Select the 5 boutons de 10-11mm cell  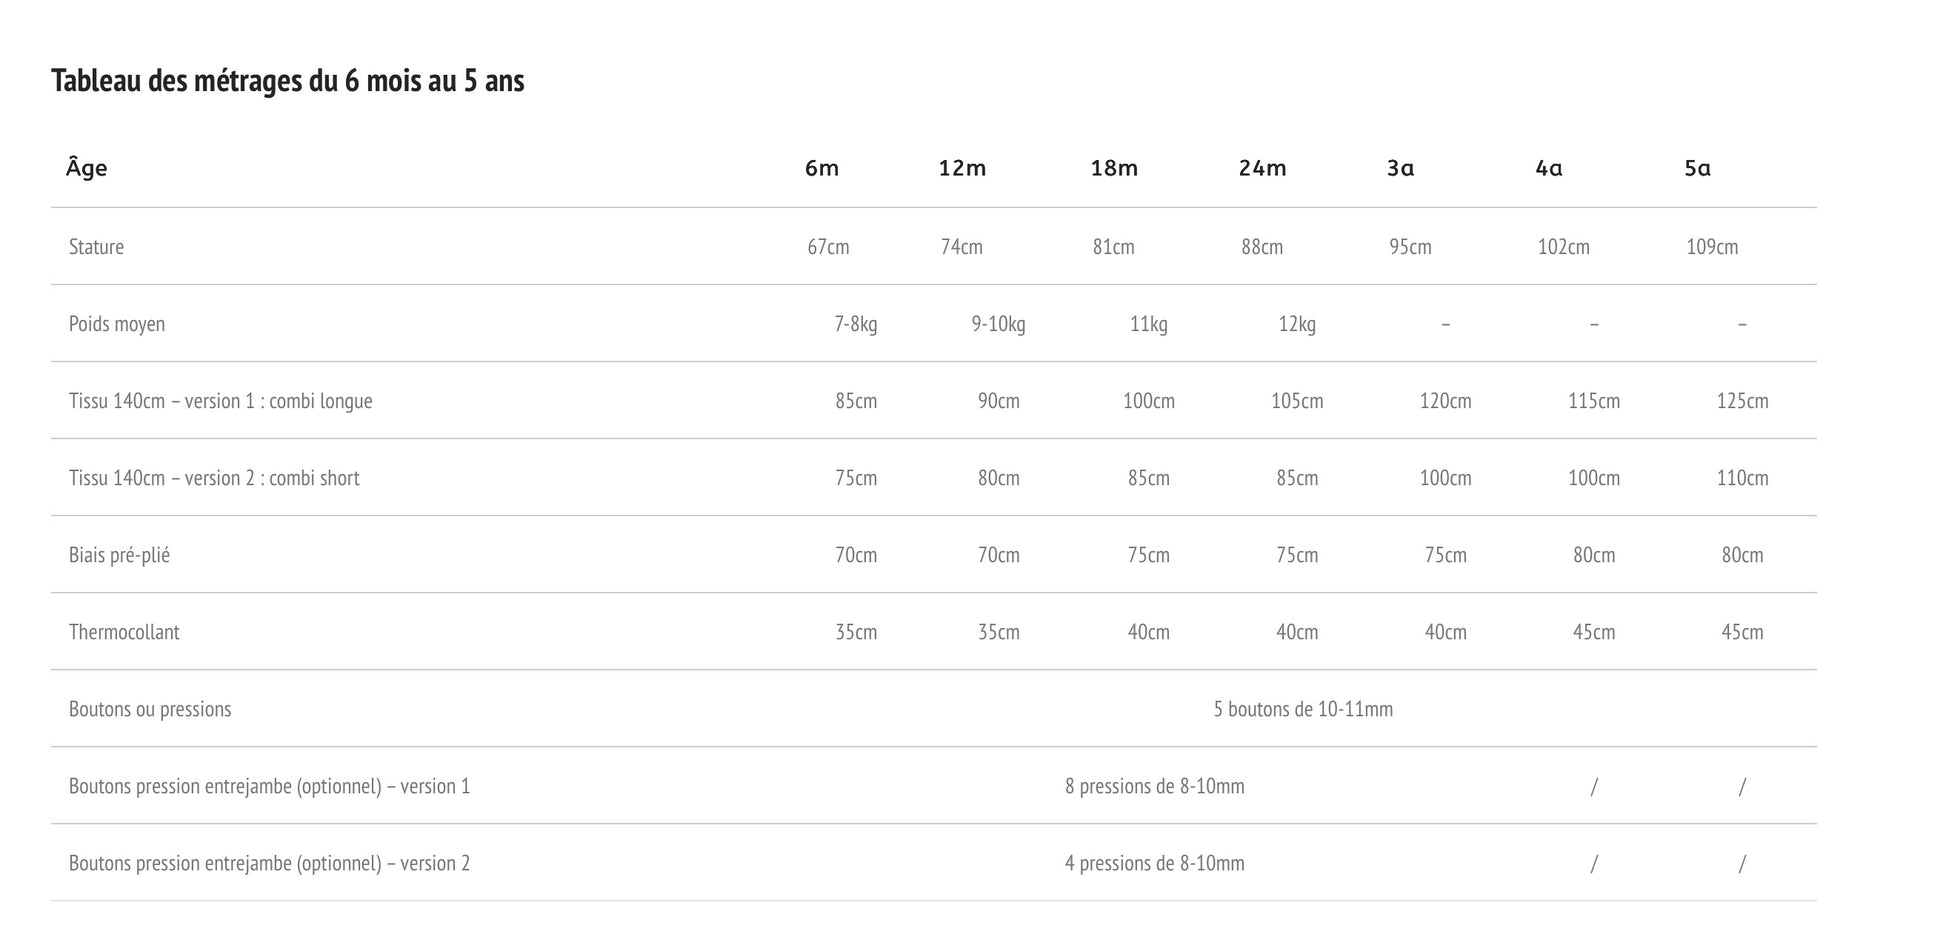pos(1303,709)
